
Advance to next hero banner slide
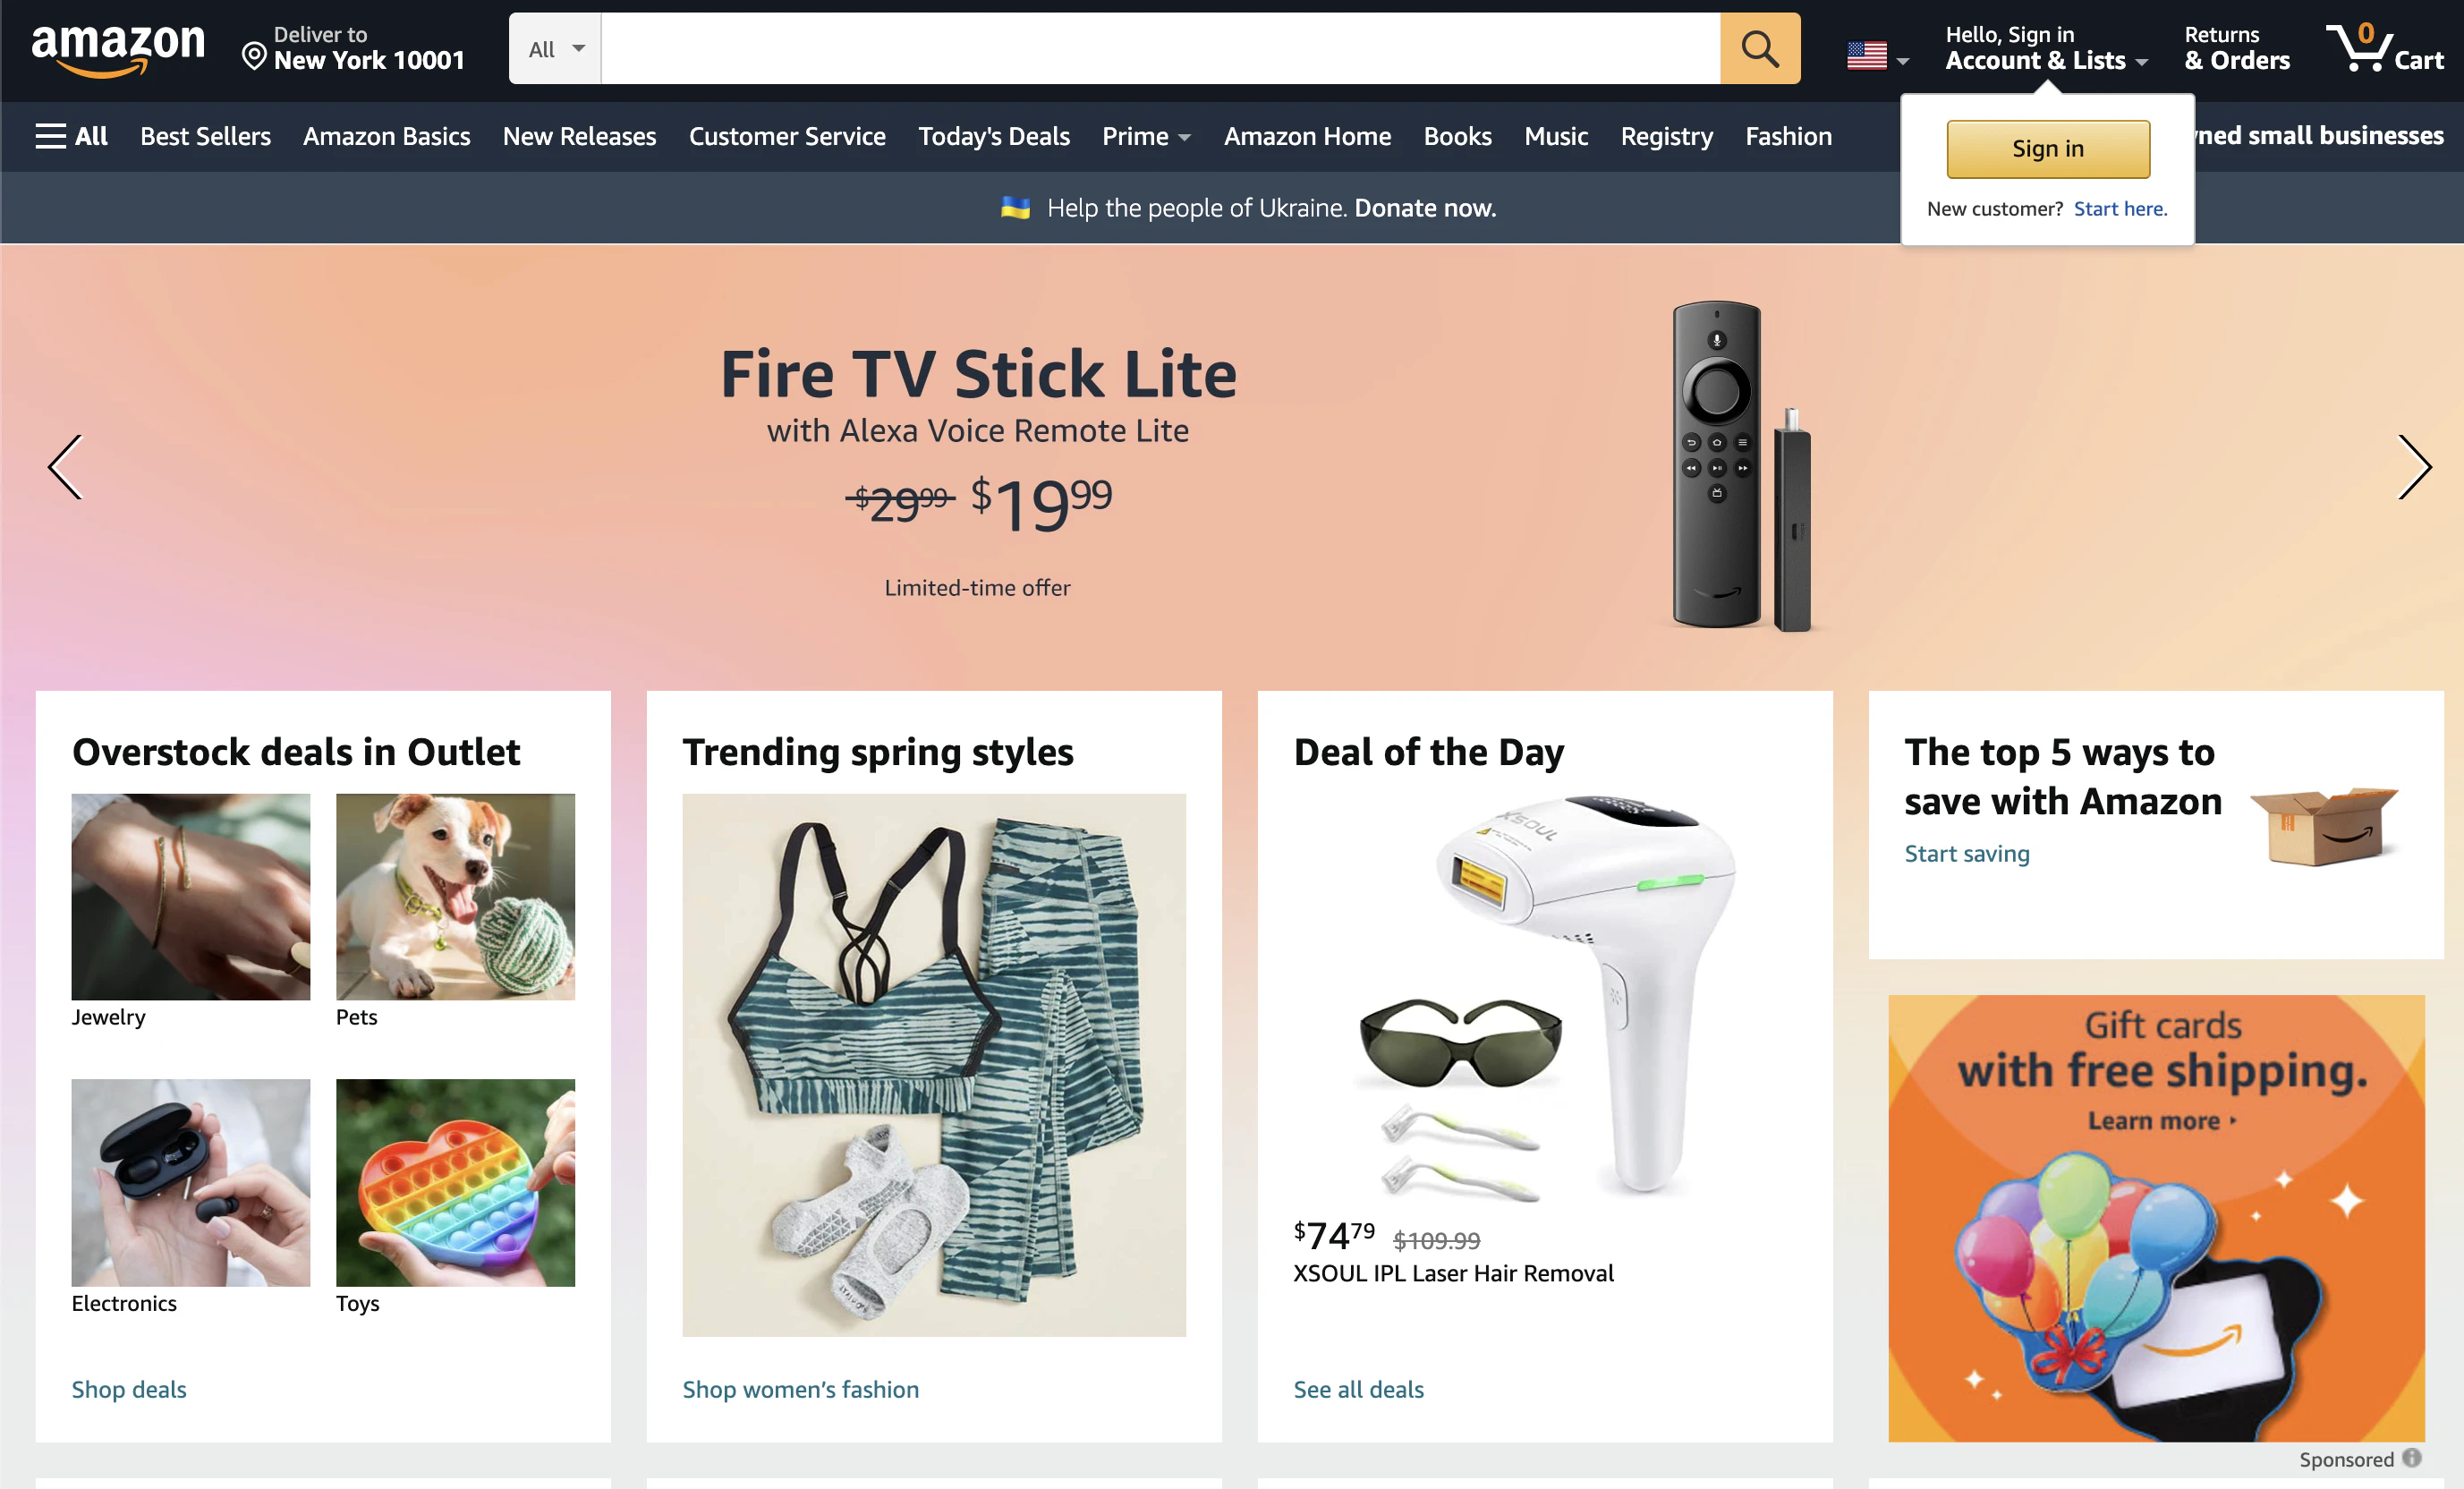pyautogui.click(x=2413, y=467)
